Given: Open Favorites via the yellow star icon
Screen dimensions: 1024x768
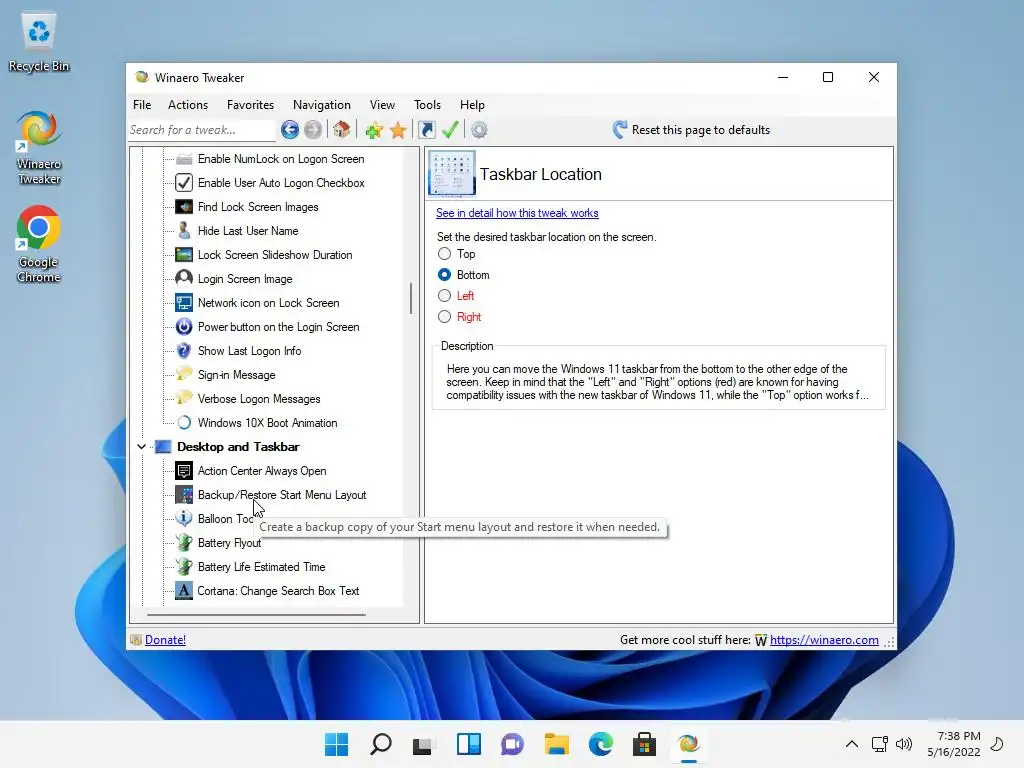Looking at the screenshot, I should pos(398,130).
